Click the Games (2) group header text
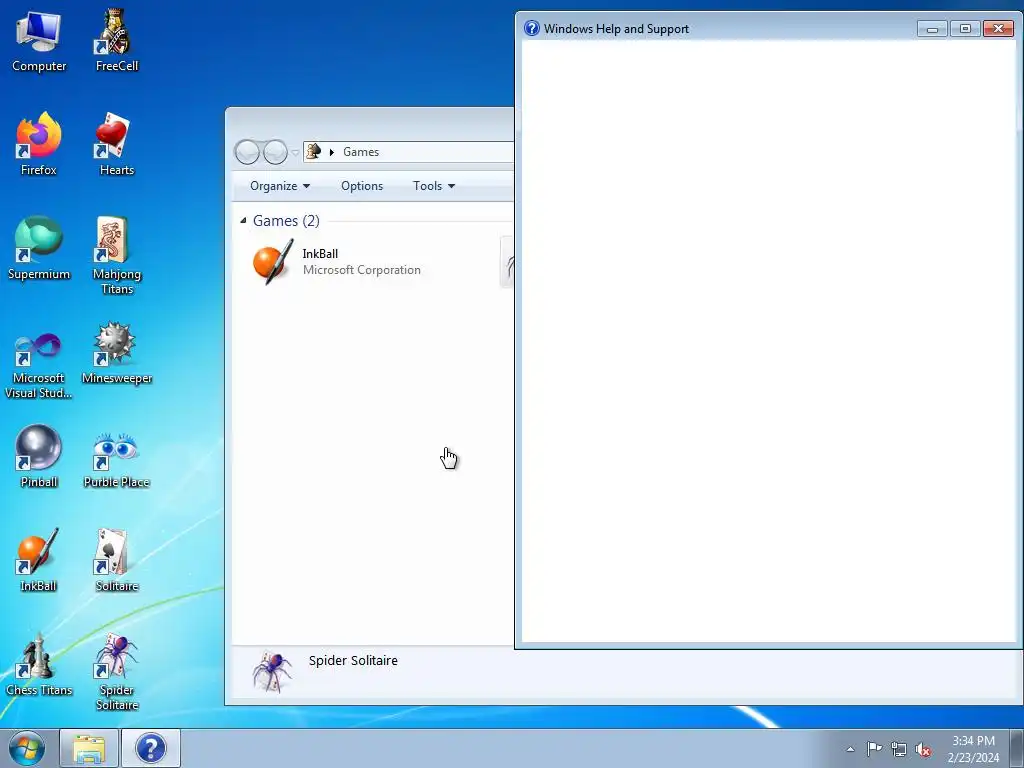1024x768 pixels. tap(286, 221)
